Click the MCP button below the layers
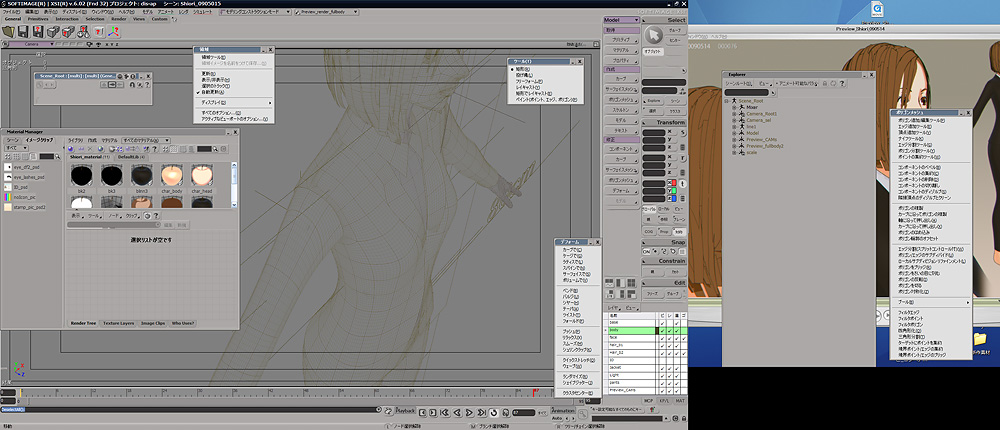1000x430 pixels. tap(649, 401)
